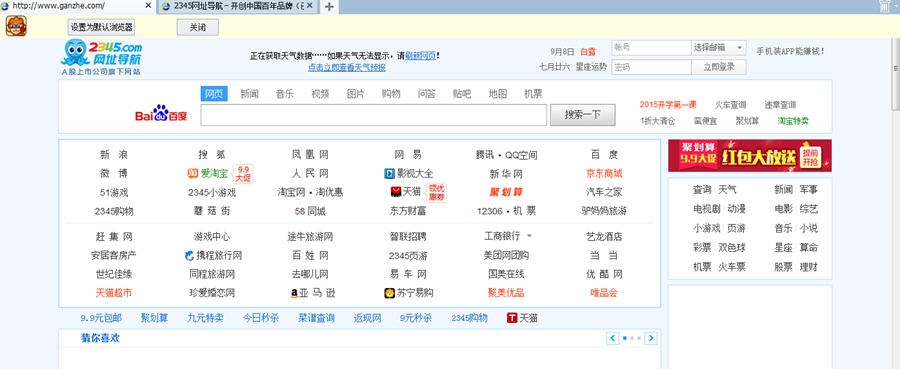Select 图片 search tab
Viewport: 900px width, 369px height.
click(355, 94)
